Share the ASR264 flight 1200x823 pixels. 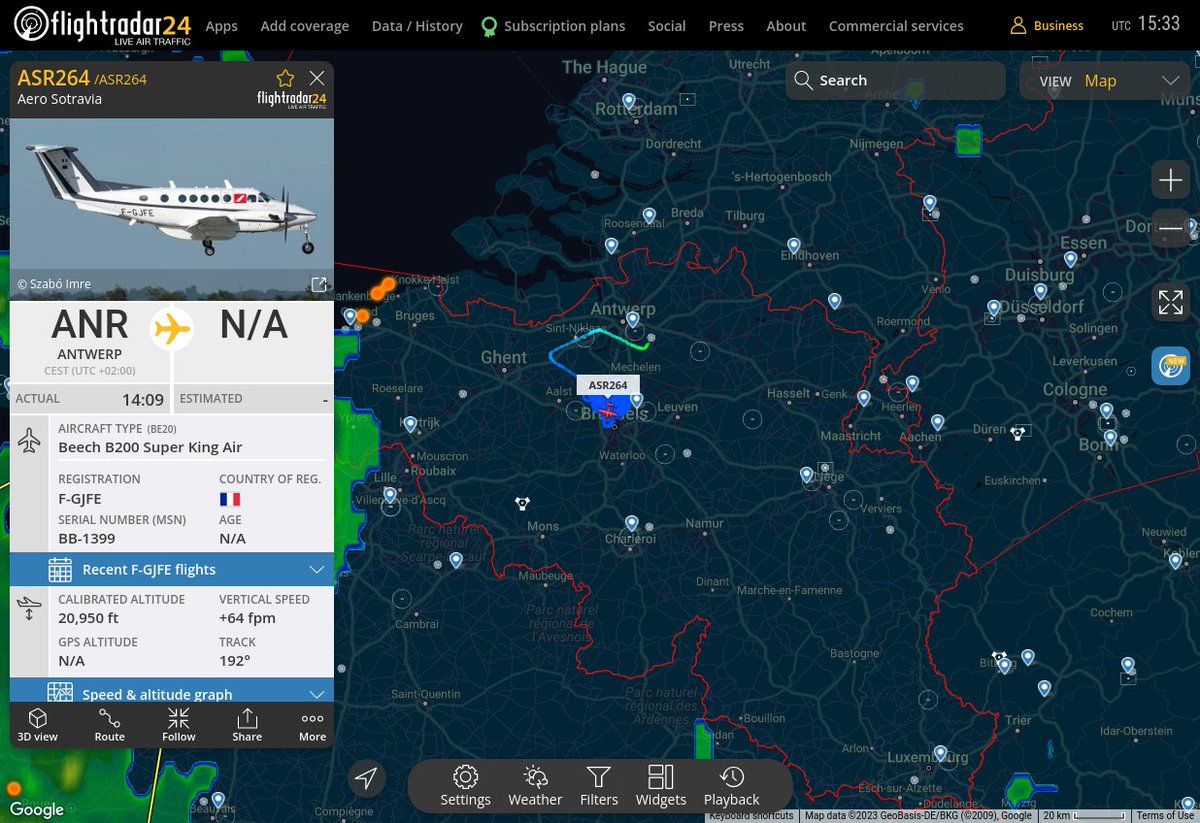pos(247,725)
